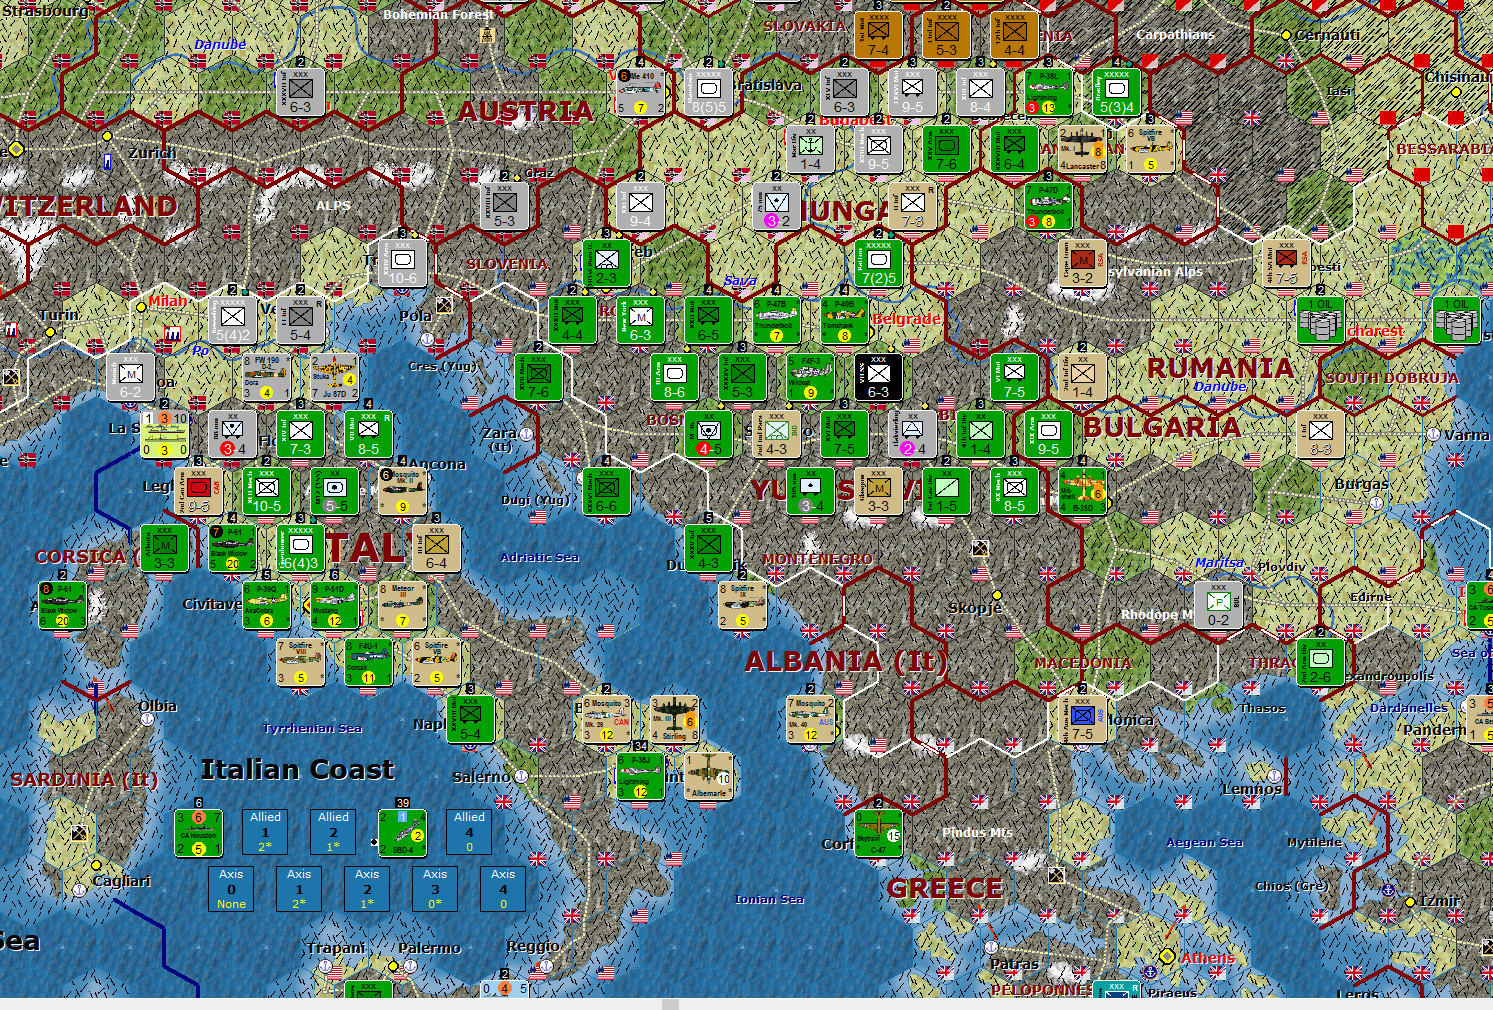The height and width of the screenshot is (1010, 1493).
Task: Select the Ju 87D Stuka air unit
Action: click(x=334, y=377)
